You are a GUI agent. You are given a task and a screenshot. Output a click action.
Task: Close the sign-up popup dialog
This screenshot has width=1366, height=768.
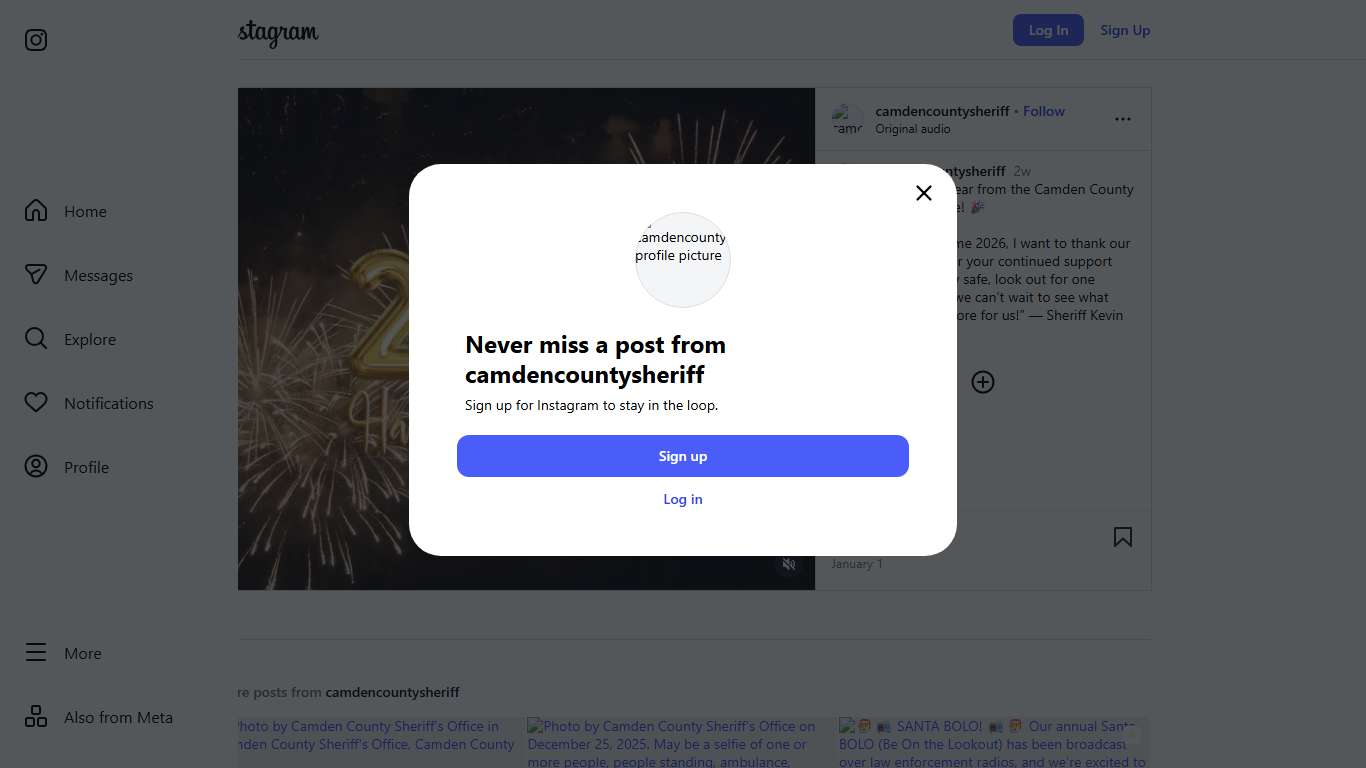tap(924, 193)
